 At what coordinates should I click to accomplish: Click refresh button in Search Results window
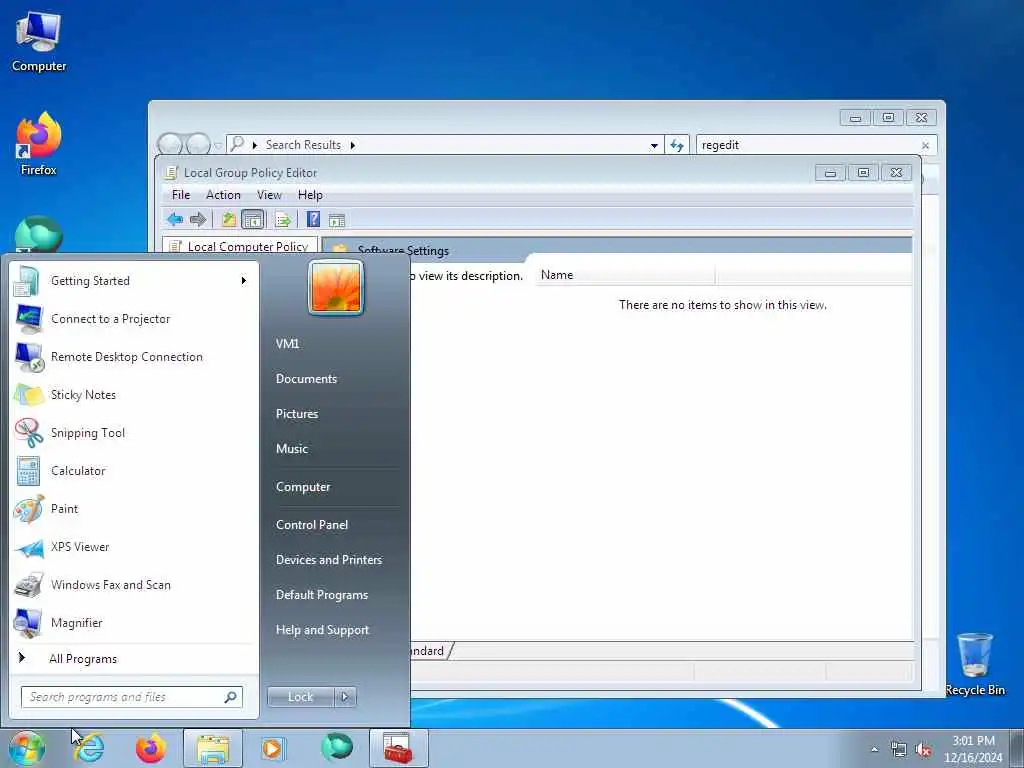677,145
